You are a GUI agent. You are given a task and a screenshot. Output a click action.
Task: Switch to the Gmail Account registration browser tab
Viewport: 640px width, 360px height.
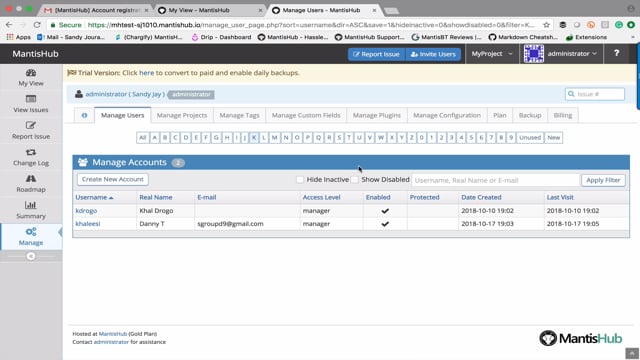pos(97,10)
